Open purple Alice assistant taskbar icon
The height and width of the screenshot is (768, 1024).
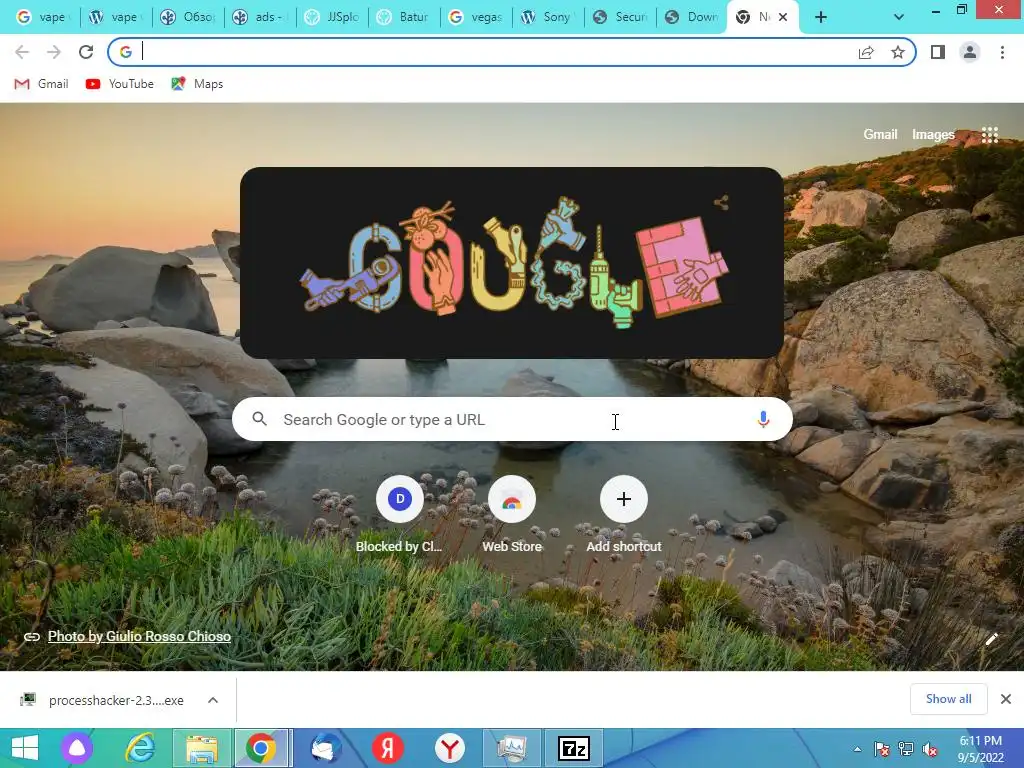coord(77,748)
